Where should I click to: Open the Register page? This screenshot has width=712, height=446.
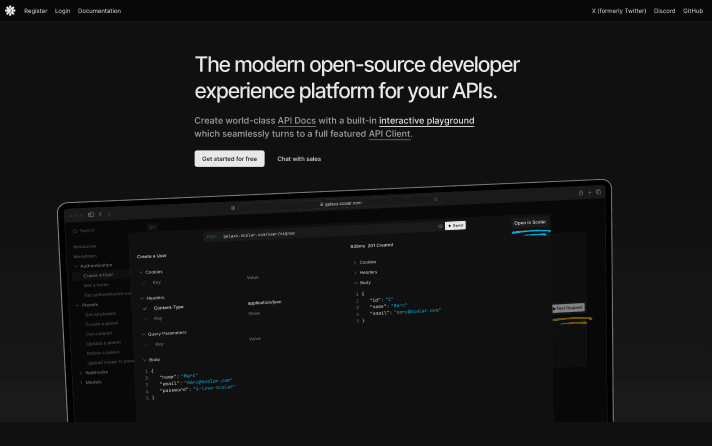(x=35, y=11)
